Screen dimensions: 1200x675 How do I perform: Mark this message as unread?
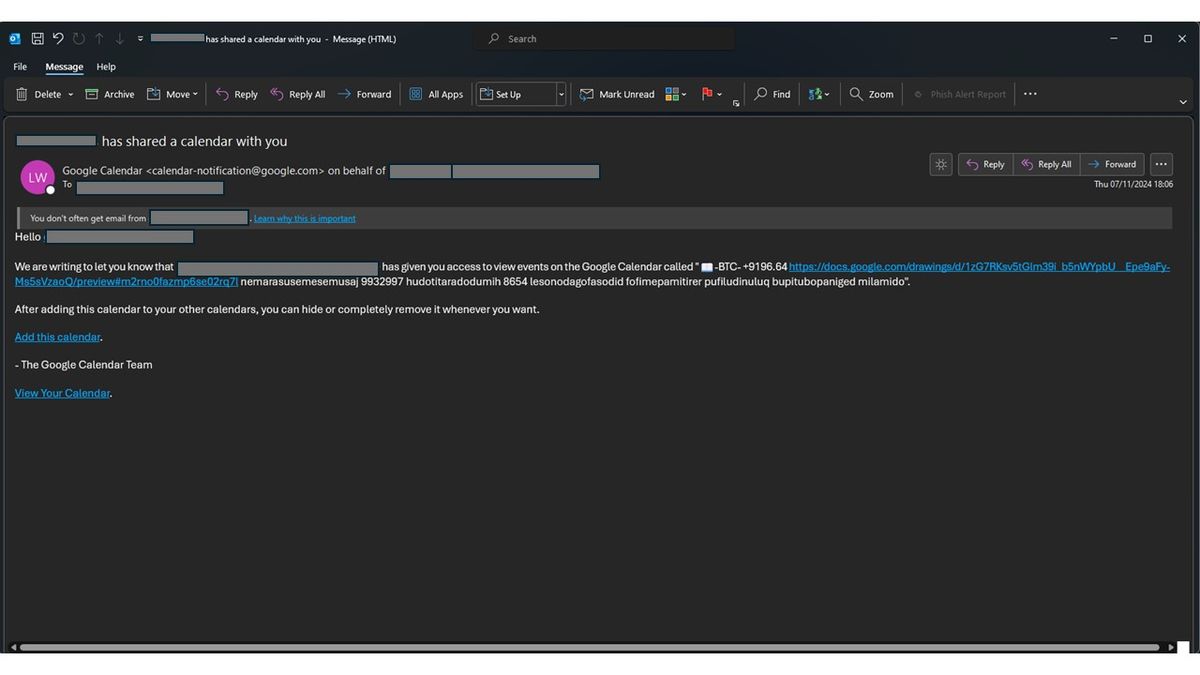click(x=617, y=94)
